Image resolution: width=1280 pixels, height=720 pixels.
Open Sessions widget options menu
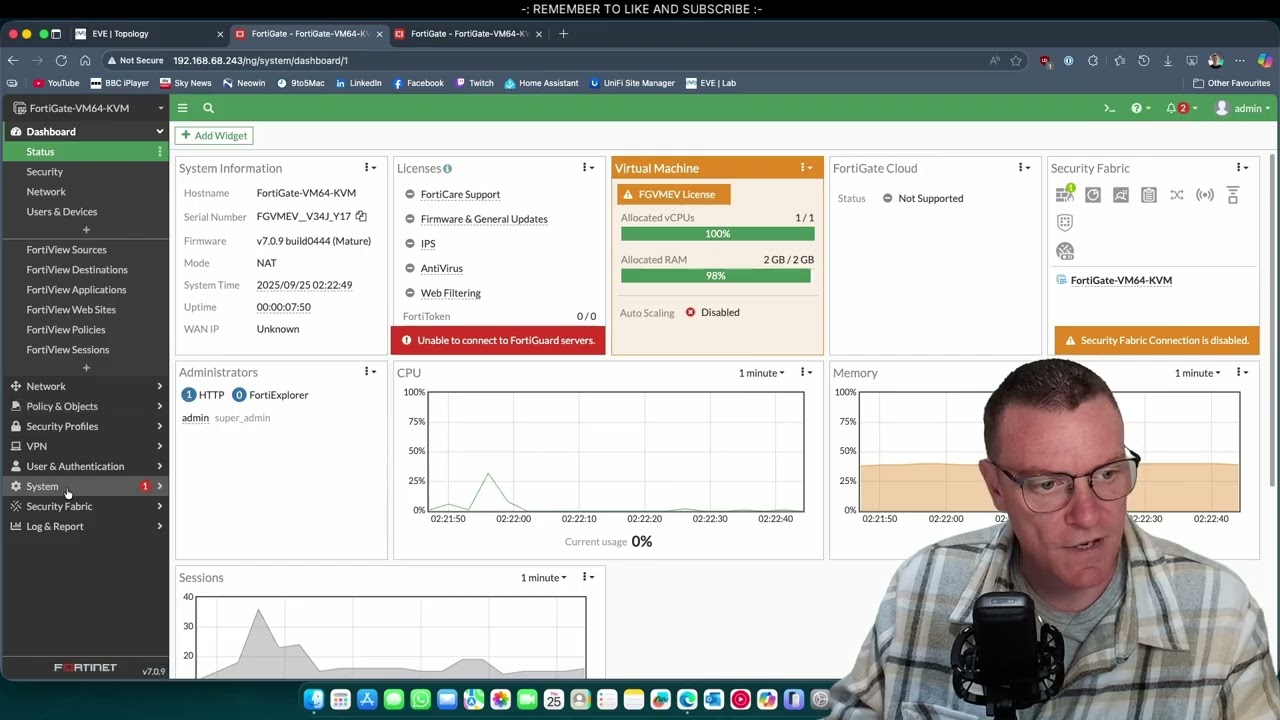(588, 577)
